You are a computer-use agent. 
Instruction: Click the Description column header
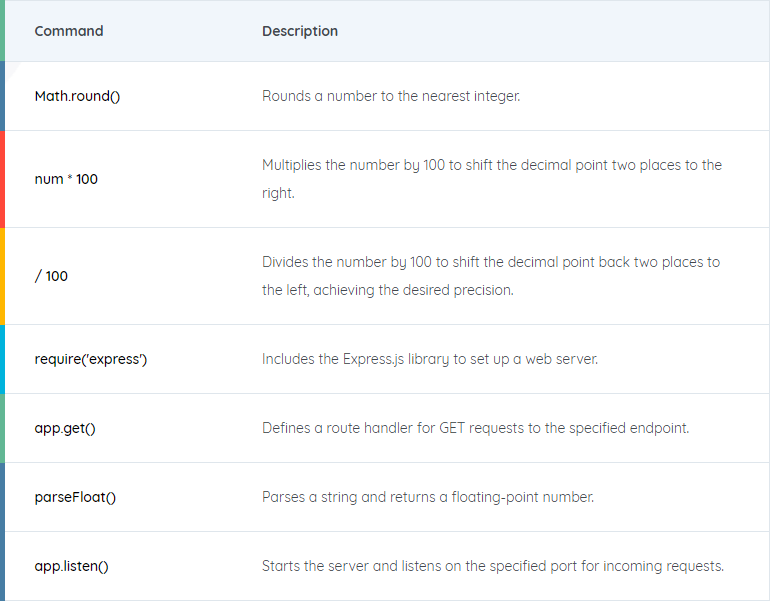click(x=300, y=31)
